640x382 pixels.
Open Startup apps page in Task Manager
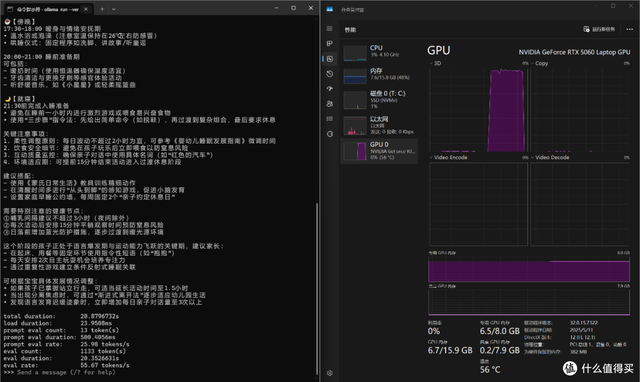point(330,89)
